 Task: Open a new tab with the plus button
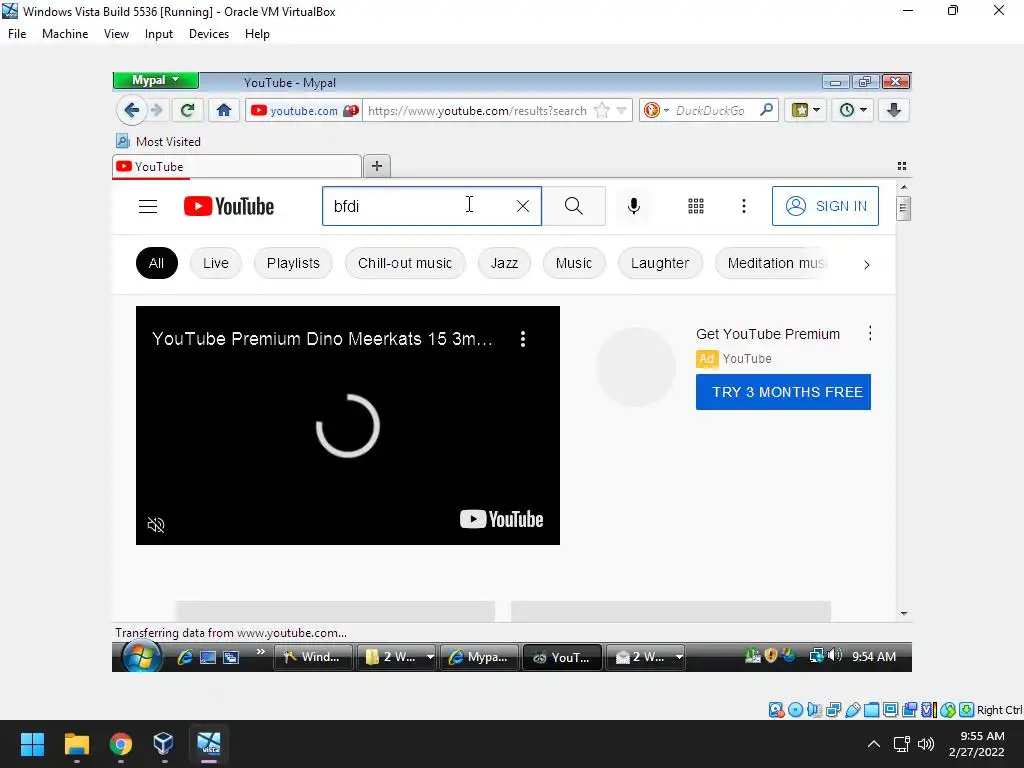377,166
